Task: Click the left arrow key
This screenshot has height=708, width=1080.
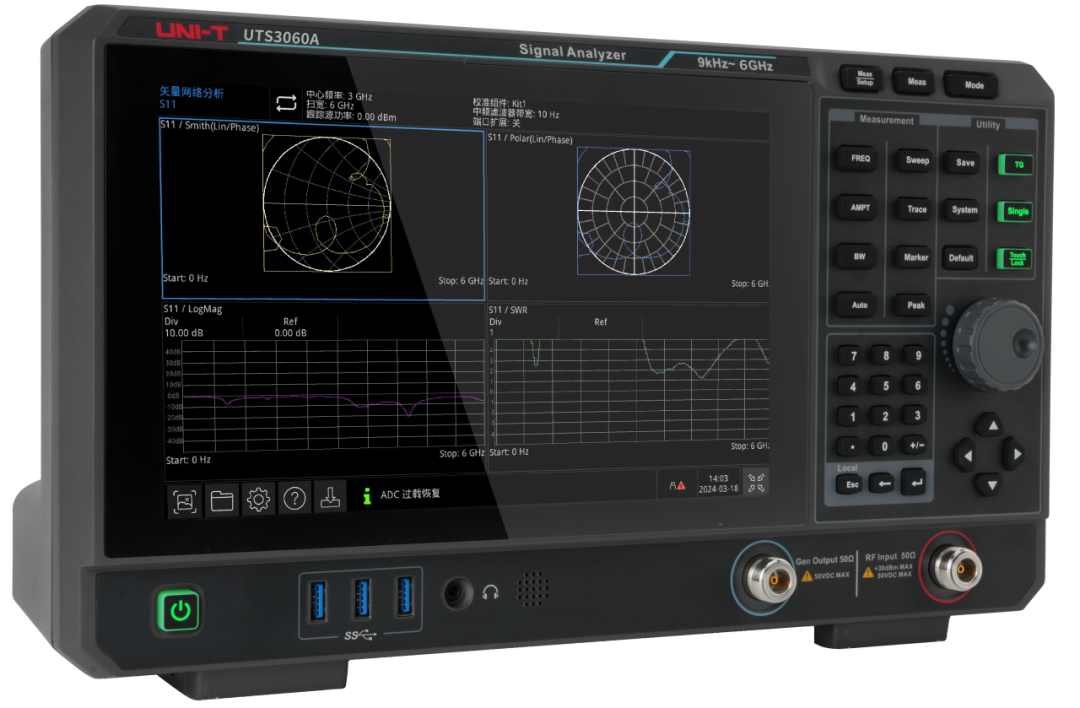Action: click(966, 455)
